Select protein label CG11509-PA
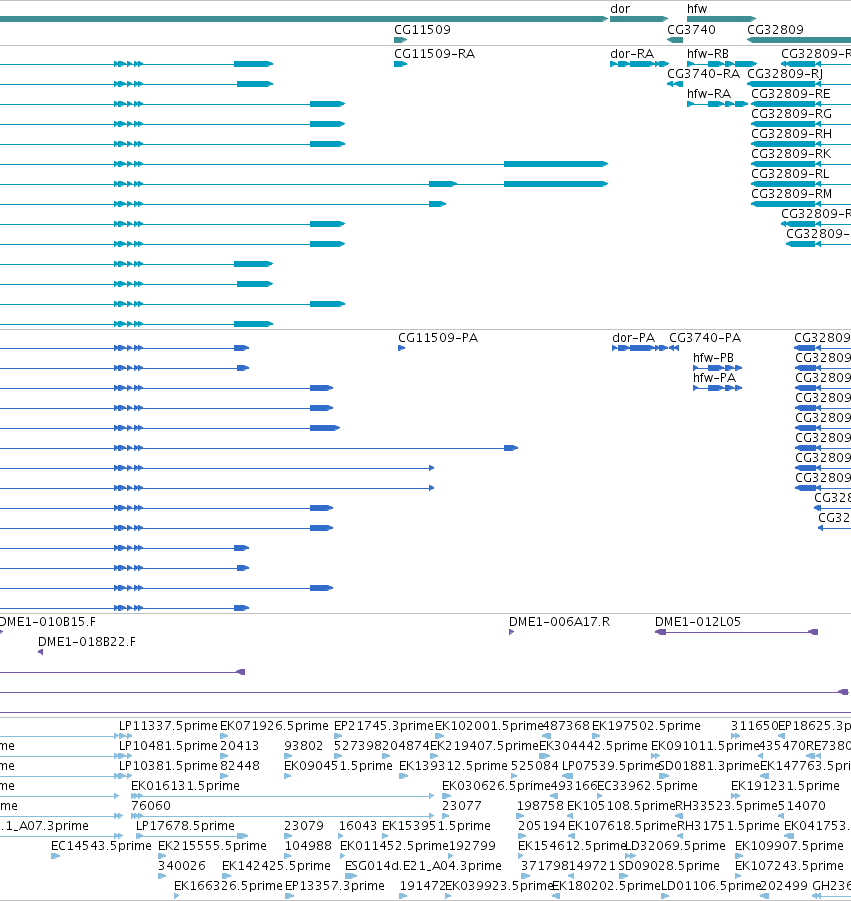 (438, 337)
